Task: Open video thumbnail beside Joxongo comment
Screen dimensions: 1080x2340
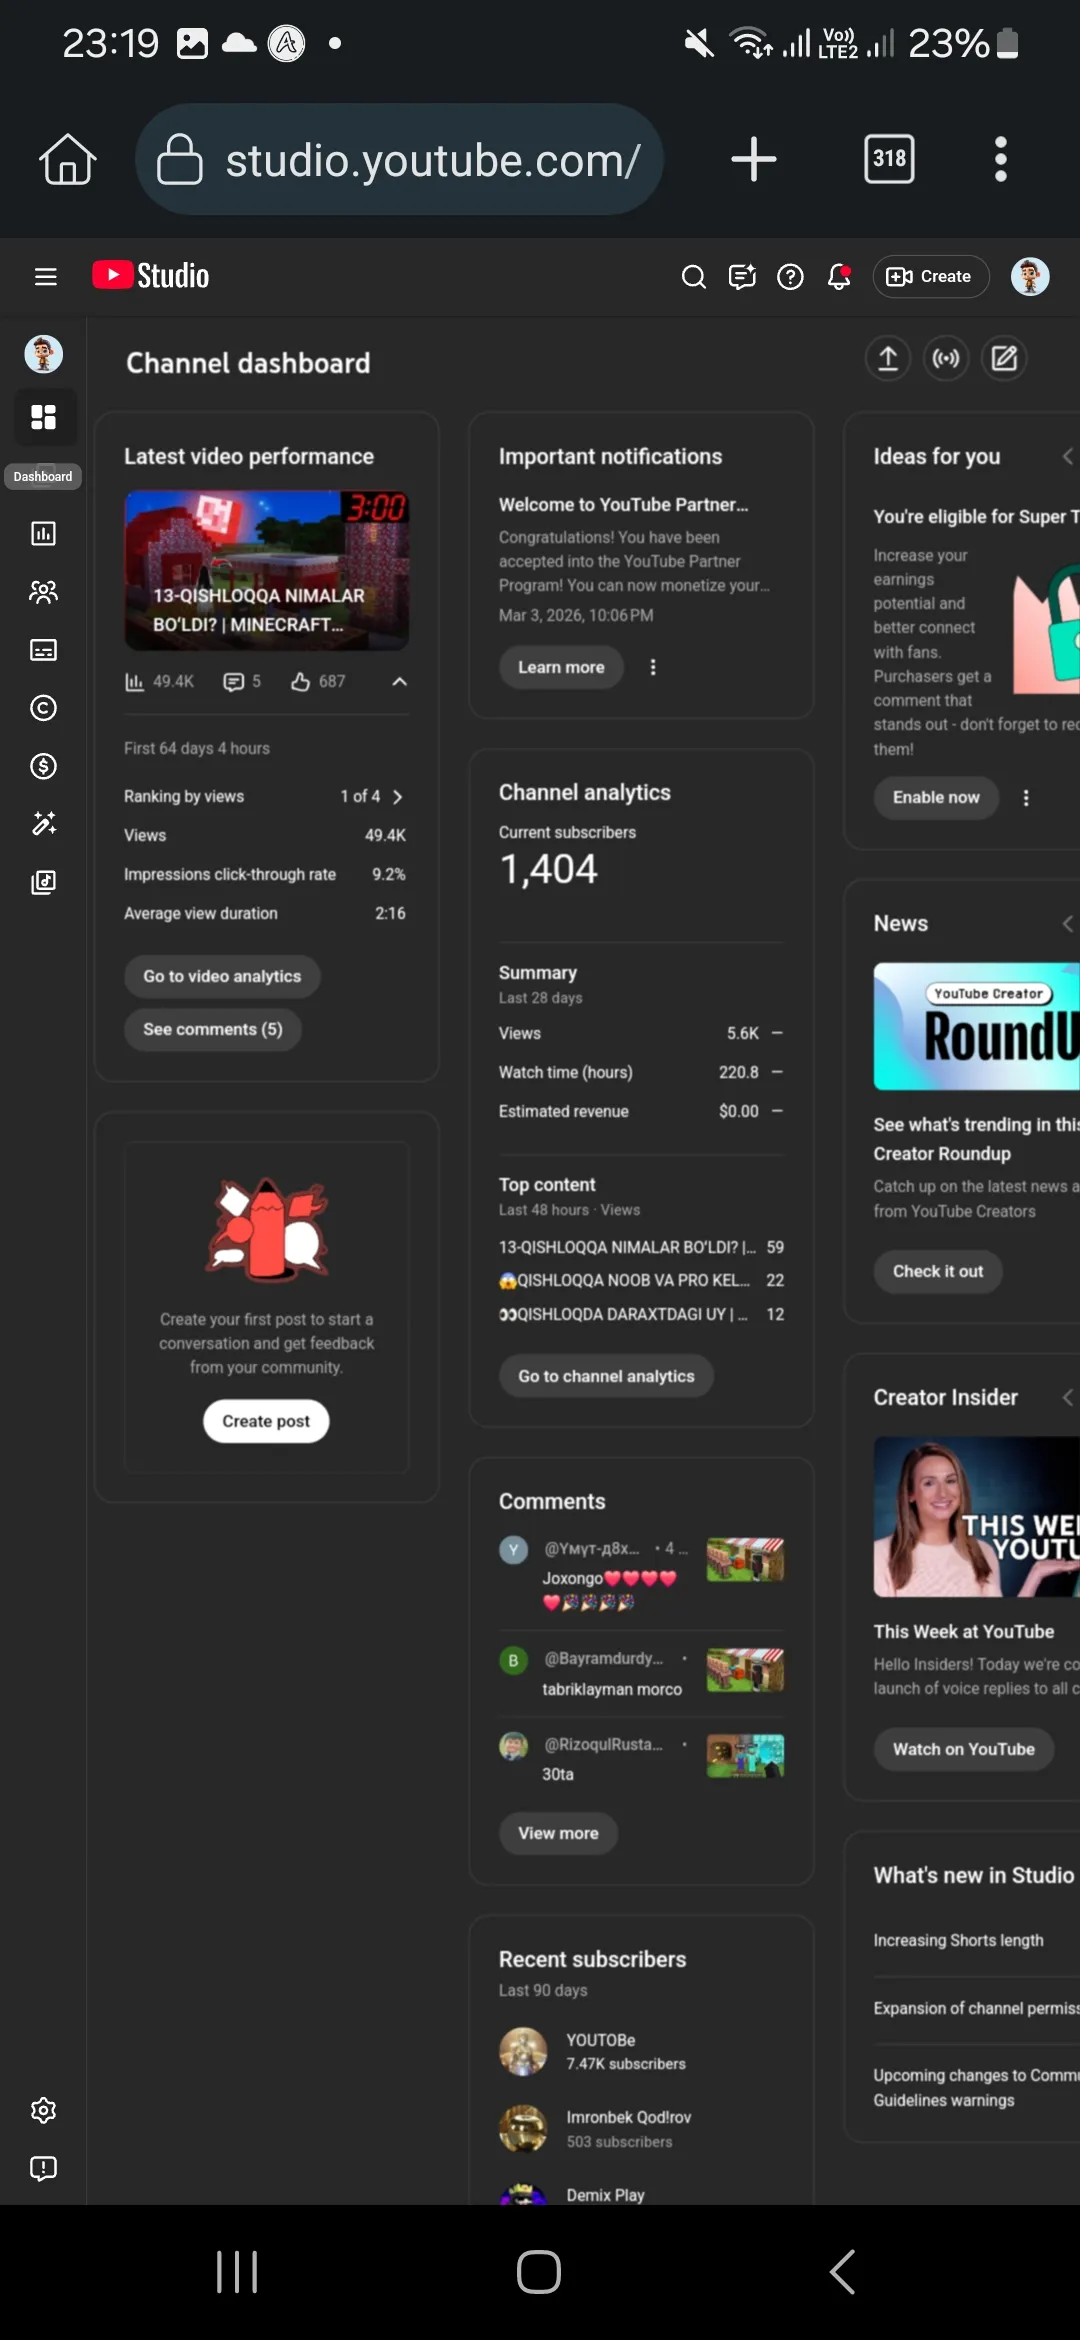Action: (x=745, y=1559)
